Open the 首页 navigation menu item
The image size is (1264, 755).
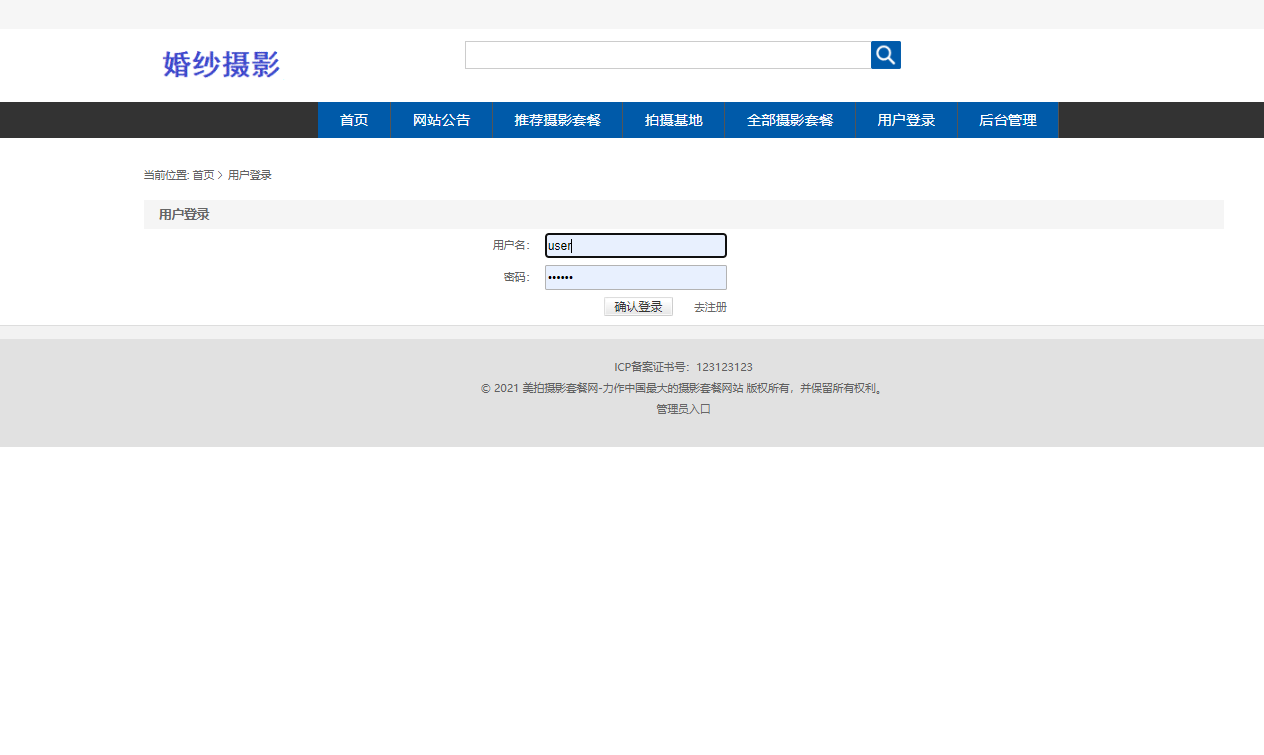point(353,119)
